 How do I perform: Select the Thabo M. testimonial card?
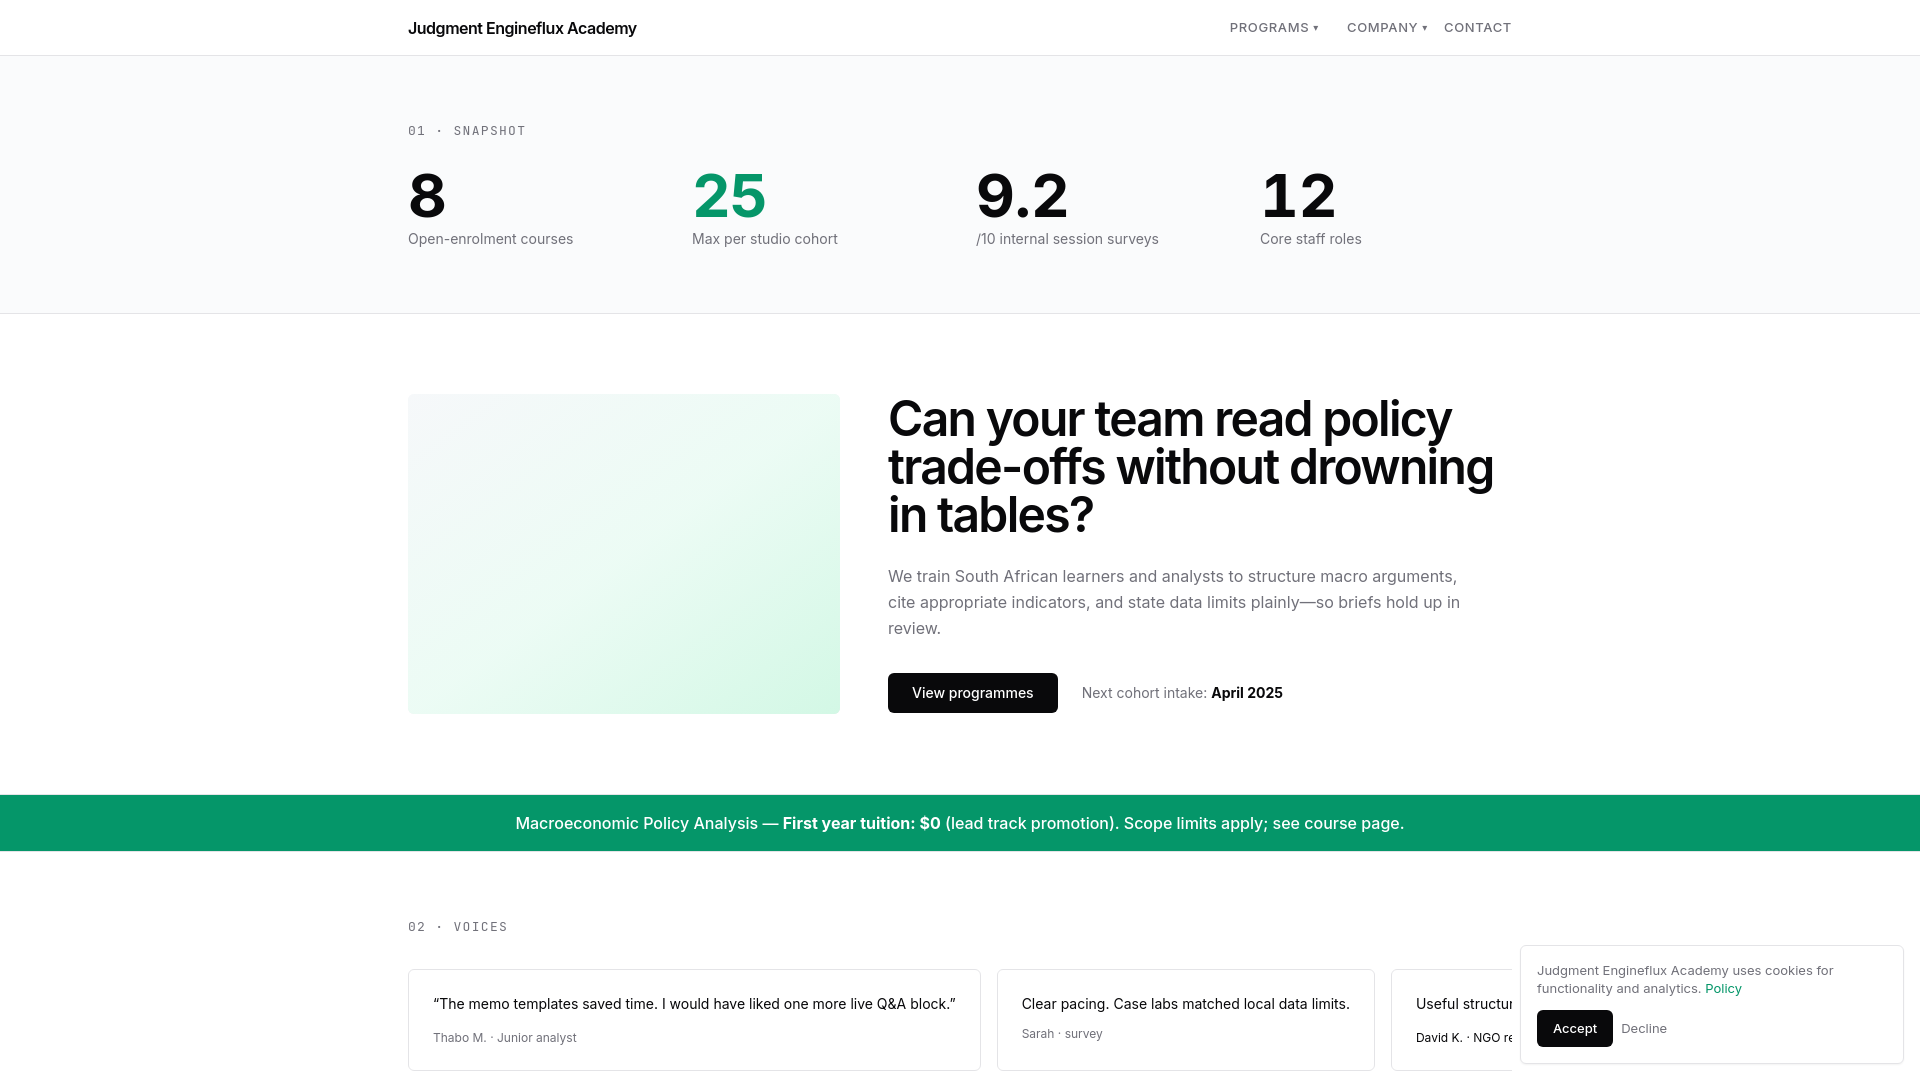(694, 1020)
